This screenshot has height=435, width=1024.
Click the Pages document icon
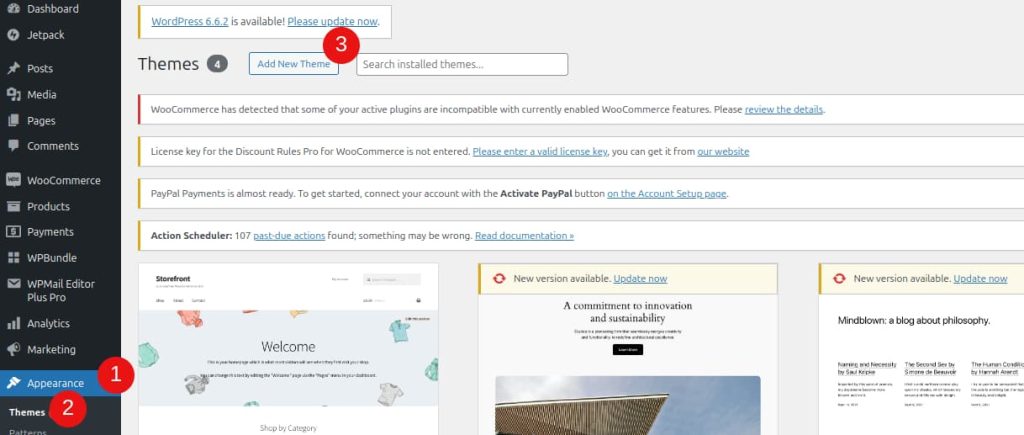pyautogui.click(x=13, y=121)
